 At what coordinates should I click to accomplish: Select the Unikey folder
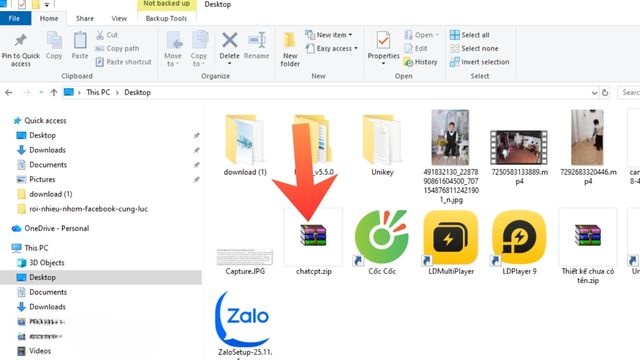382,145
